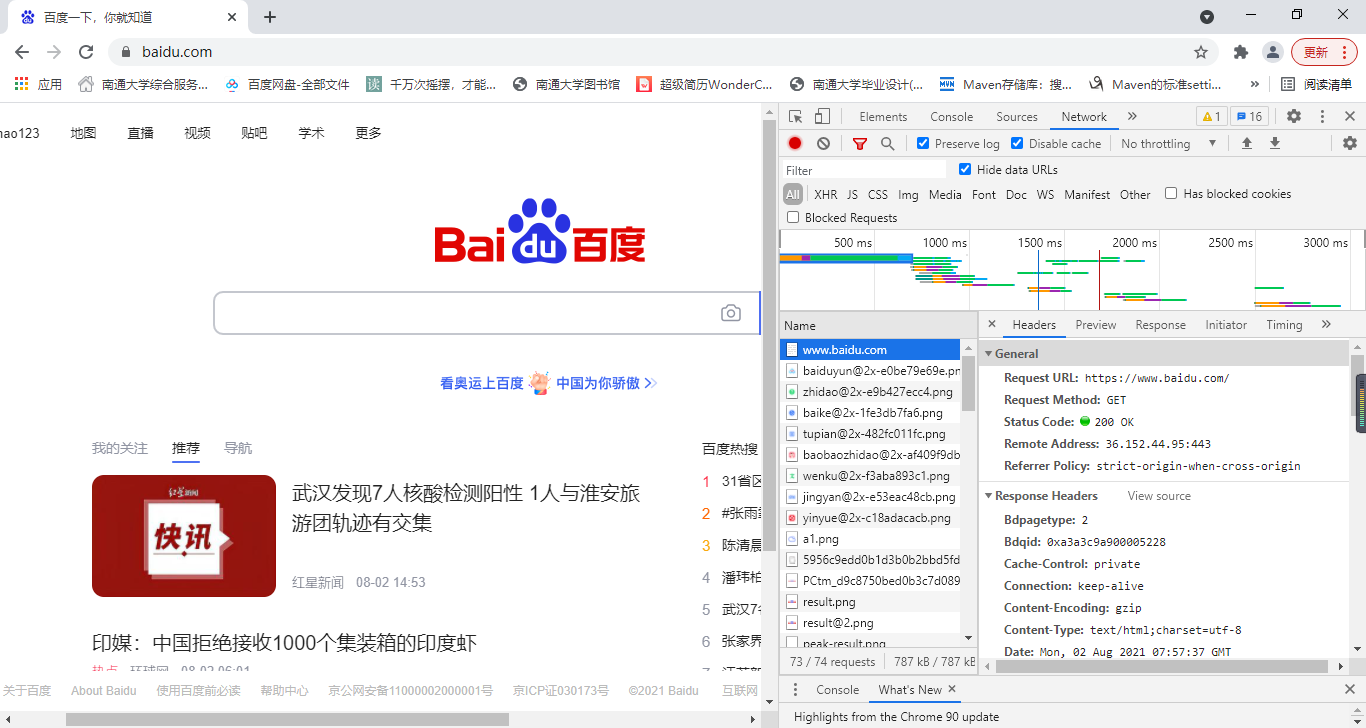Click the network Filter text field
1366x728 pixels.
(x=865, y=170)
